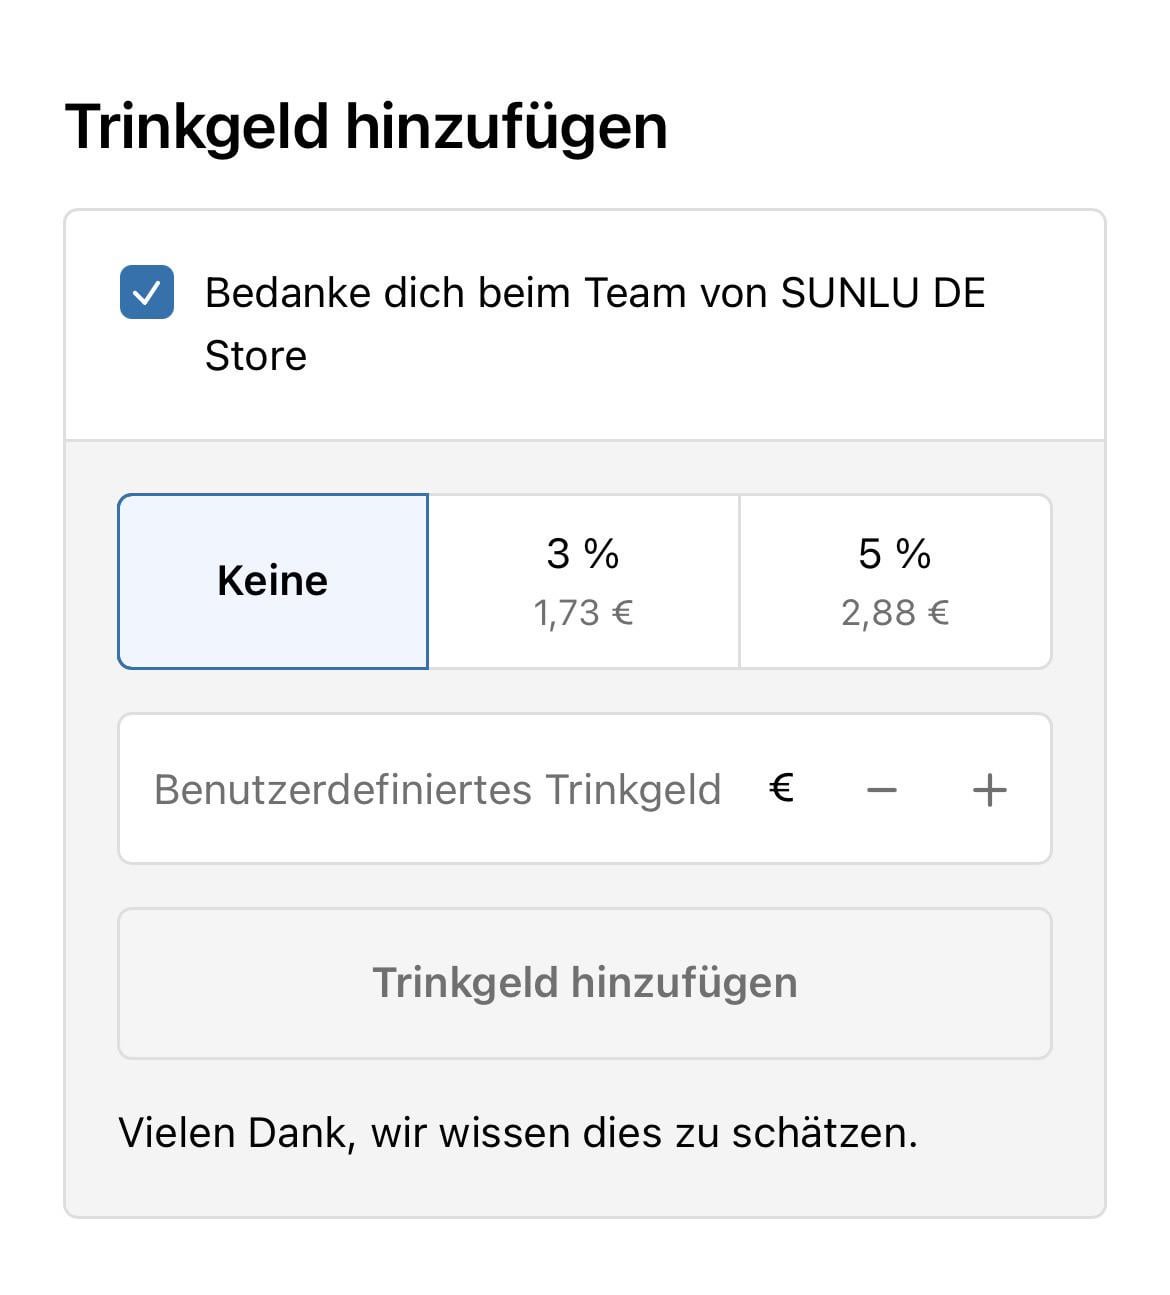The image size is (1170, 1295).
Task: Select the Keine tip option
Action: [273, 581]
